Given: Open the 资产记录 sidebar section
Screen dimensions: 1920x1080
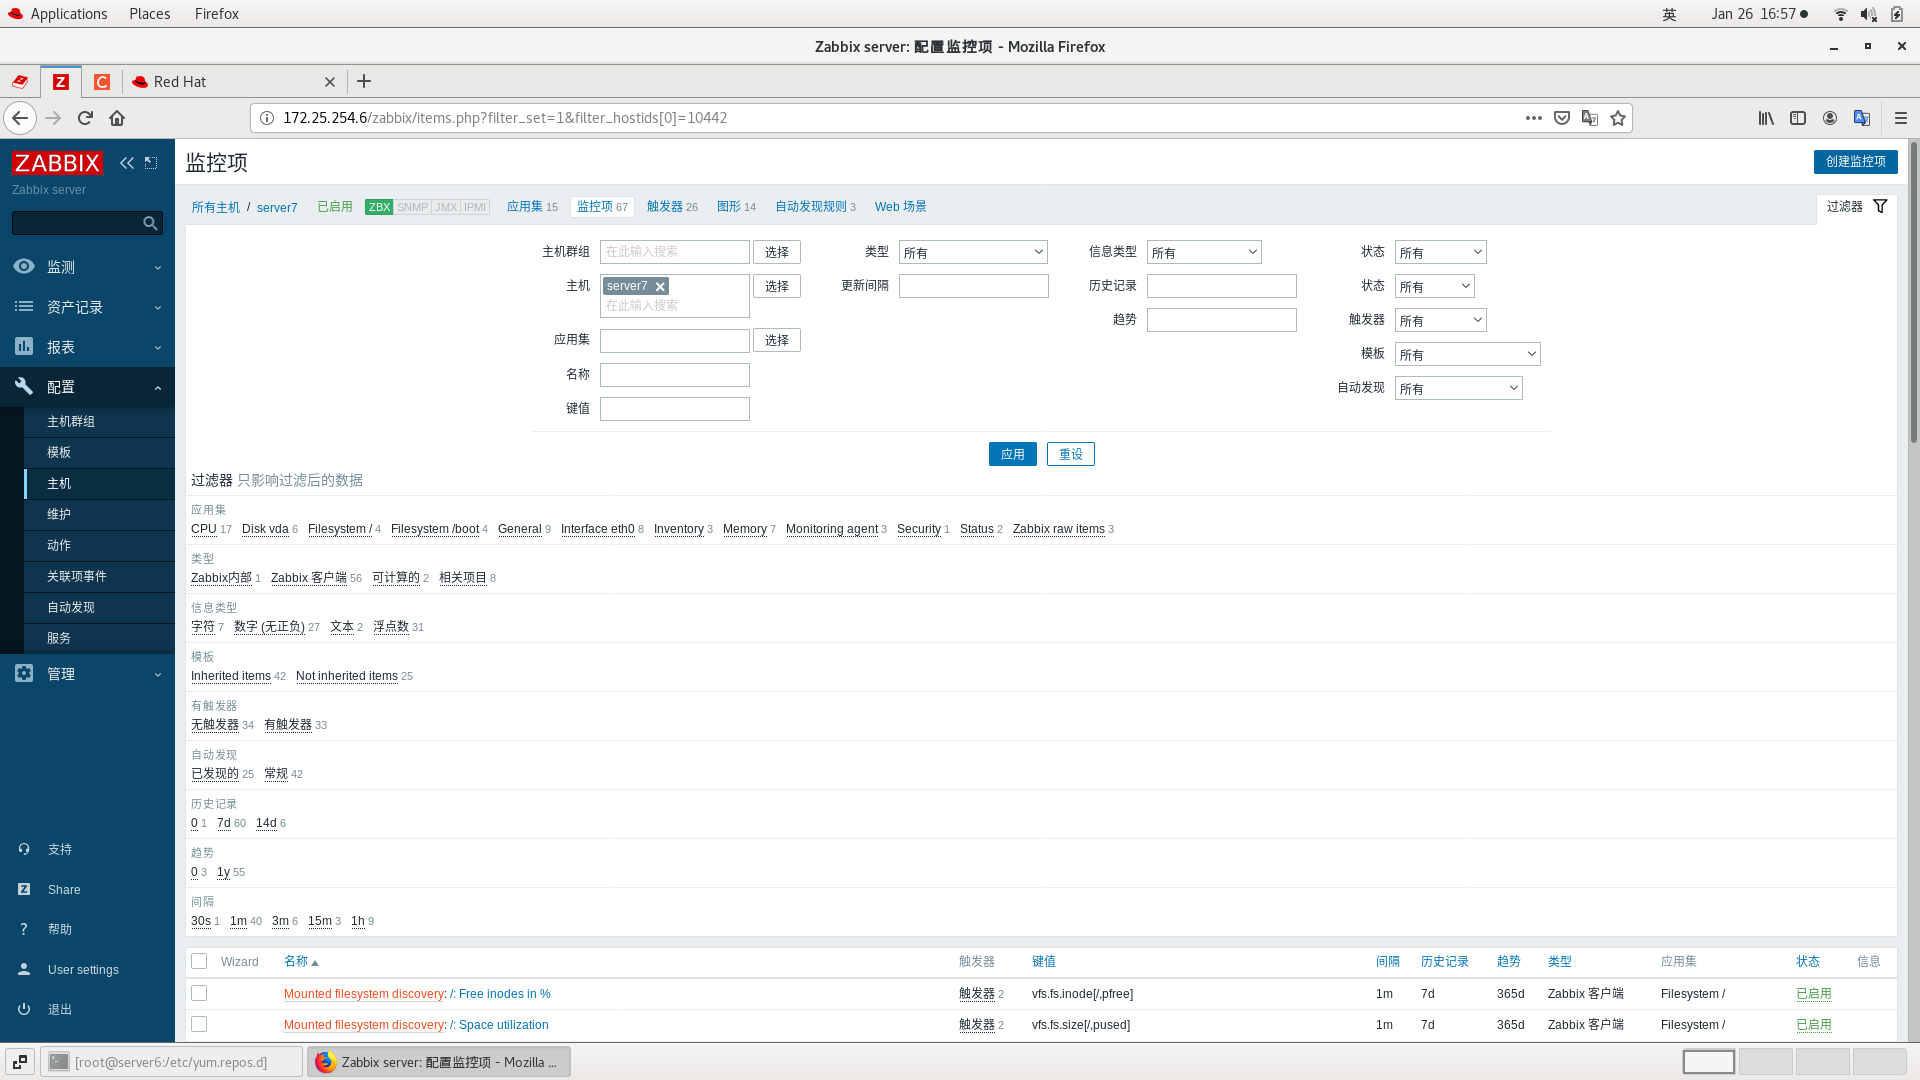Looking at the screenshot, I should point(73,307).
